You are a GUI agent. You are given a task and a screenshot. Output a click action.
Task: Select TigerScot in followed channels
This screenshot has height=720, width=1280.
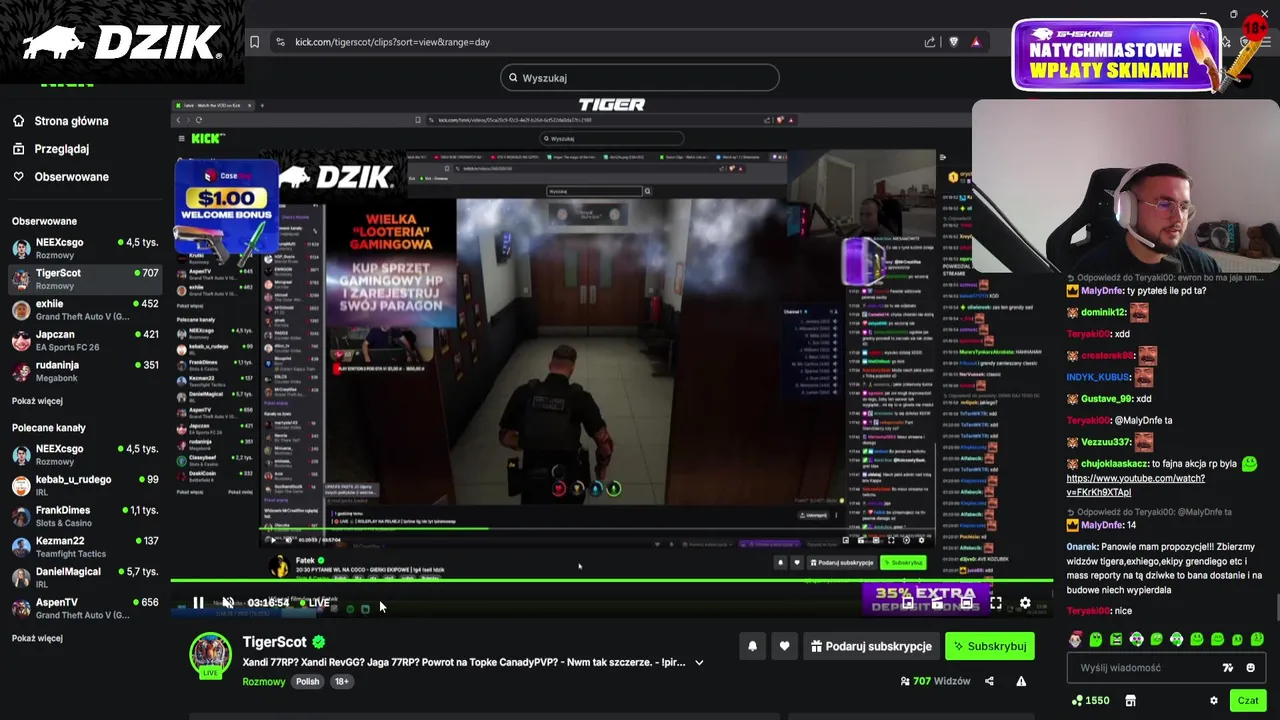click(85, 279)
